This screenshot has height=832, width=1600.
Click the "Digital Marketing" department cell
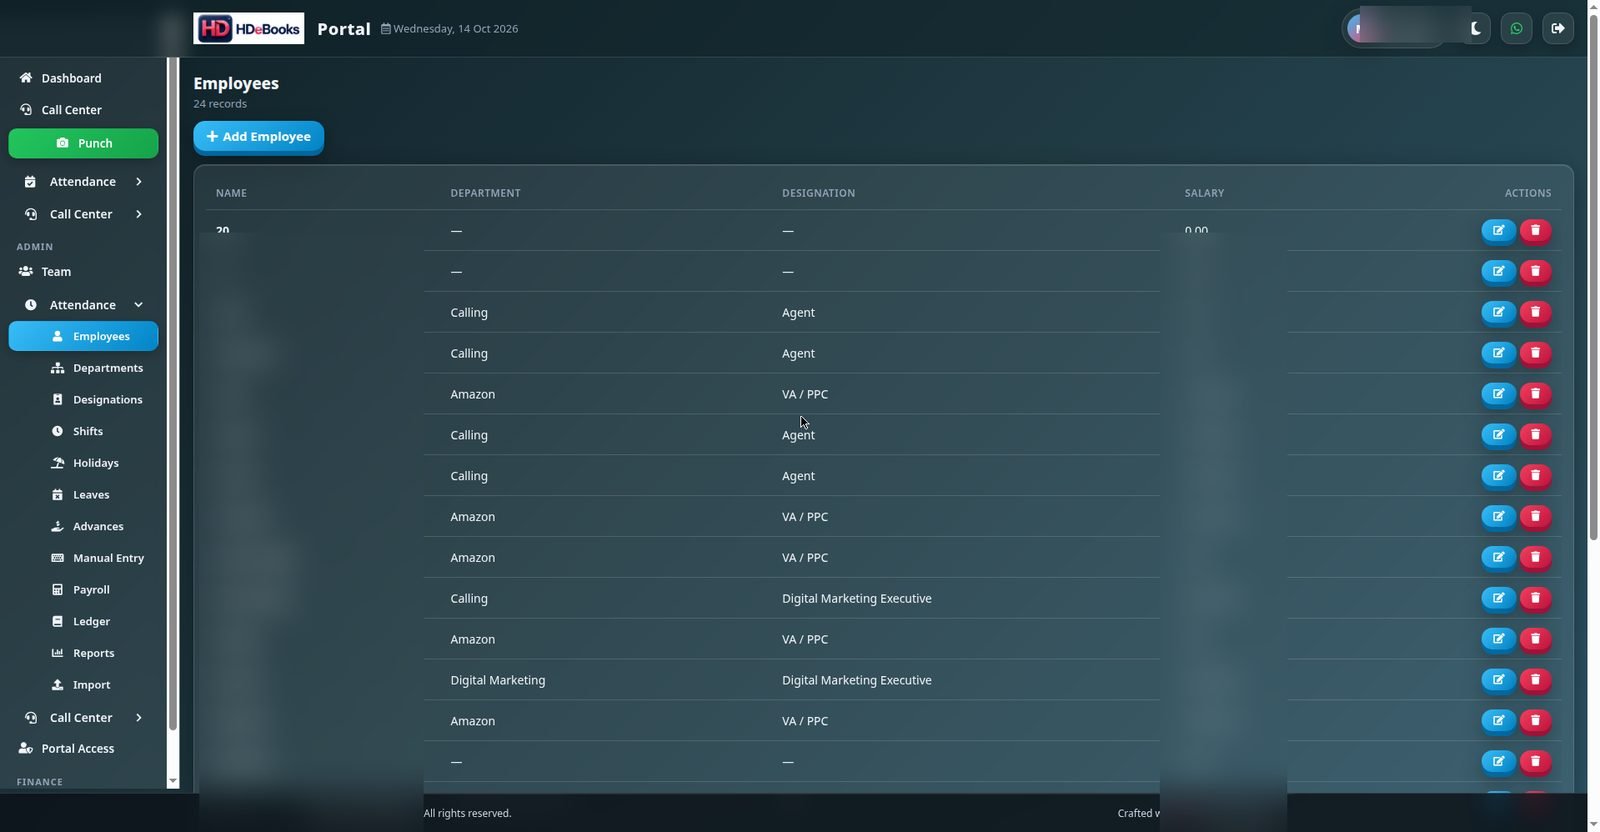tap(498, 680)
